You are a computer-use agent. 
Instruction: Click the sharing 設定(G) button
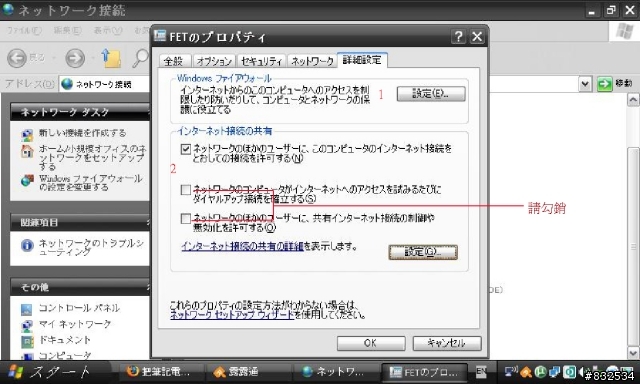[423, 252]
